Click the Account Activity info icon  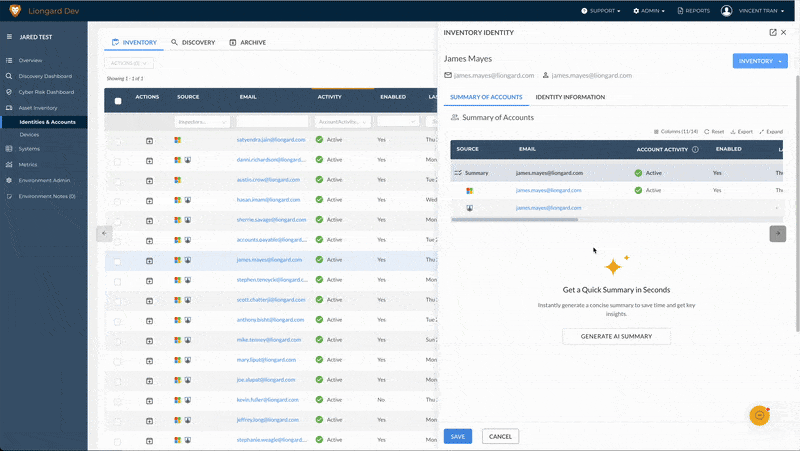click(695, 149)
